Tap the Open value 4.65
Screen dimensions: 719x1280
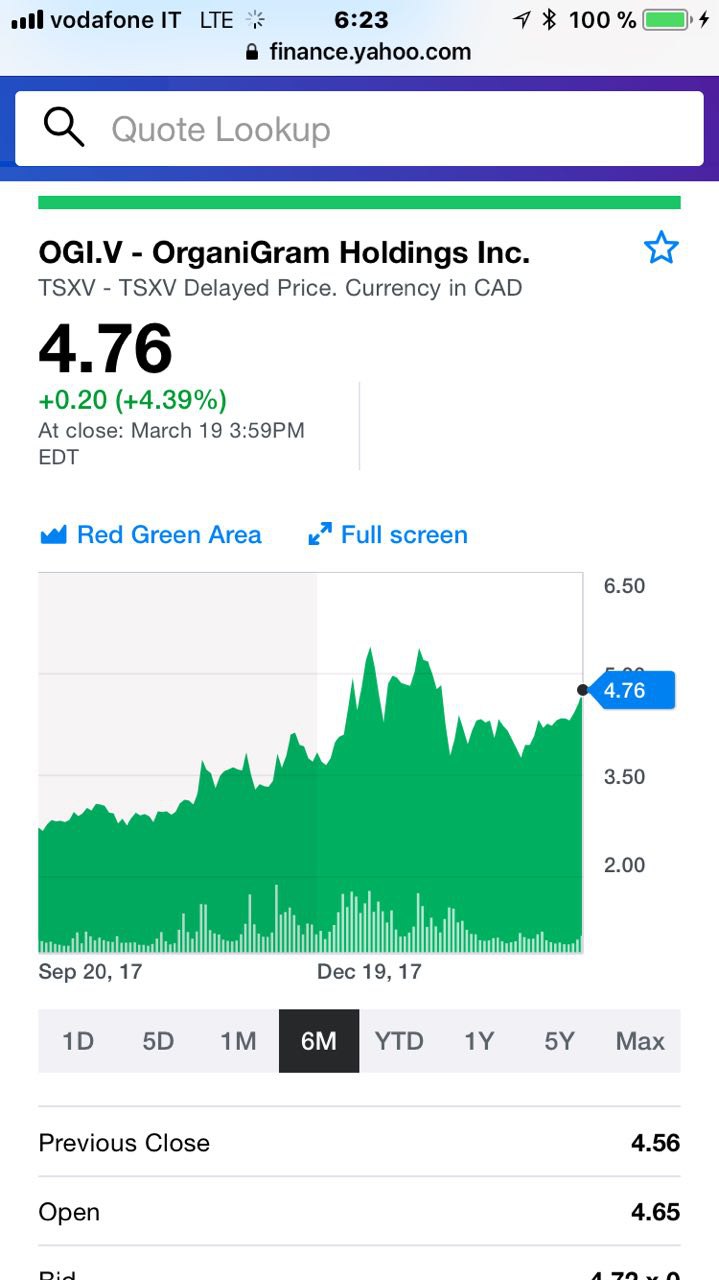pyautogui.click(x=656, y=1212)
